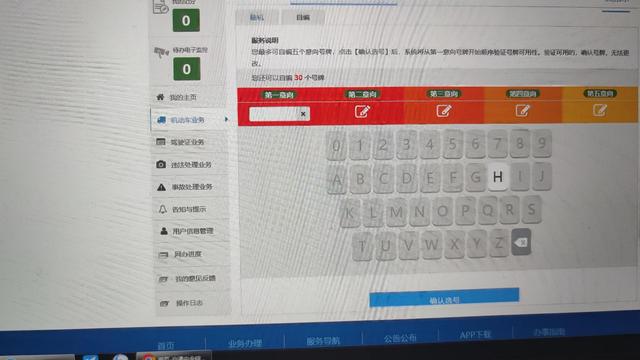This screenshot has height=360, width=640.
Task: Tap the 5 key on the keyboard
Action: (x=452, y=144)
